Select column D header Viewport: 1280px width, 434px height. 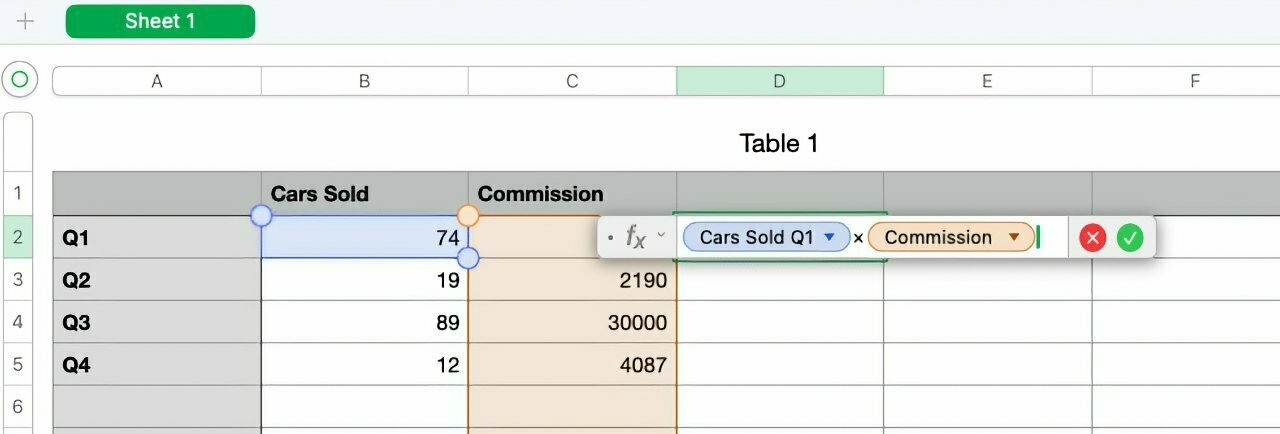(x=779, y=81)
